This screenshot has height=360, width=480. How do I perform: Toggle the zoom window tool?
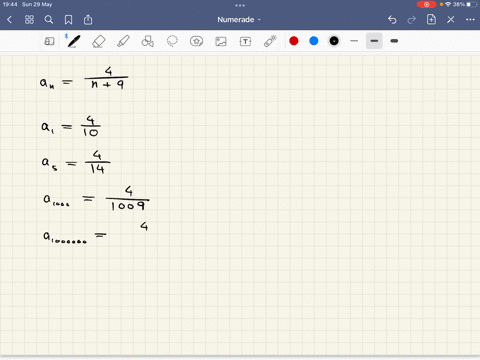[x=49, y=41]
